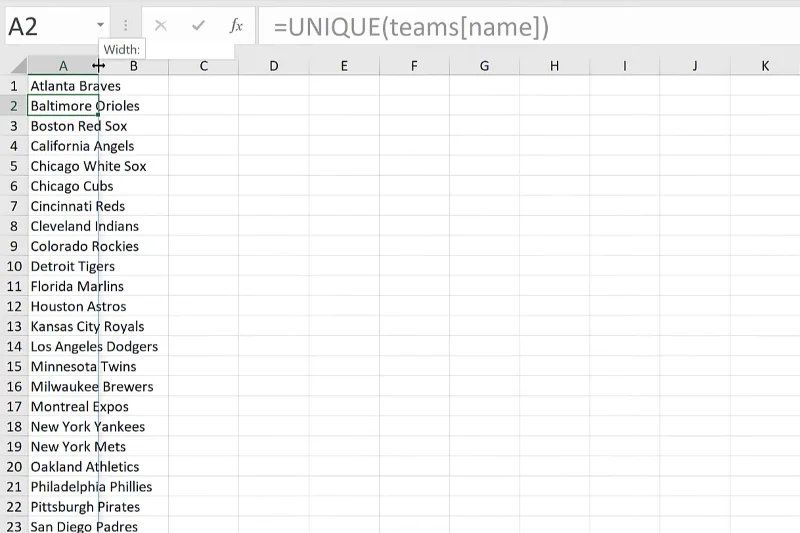Select row 23 header
800x533 pixels.
pyautogui.click(x=14, y=526)
